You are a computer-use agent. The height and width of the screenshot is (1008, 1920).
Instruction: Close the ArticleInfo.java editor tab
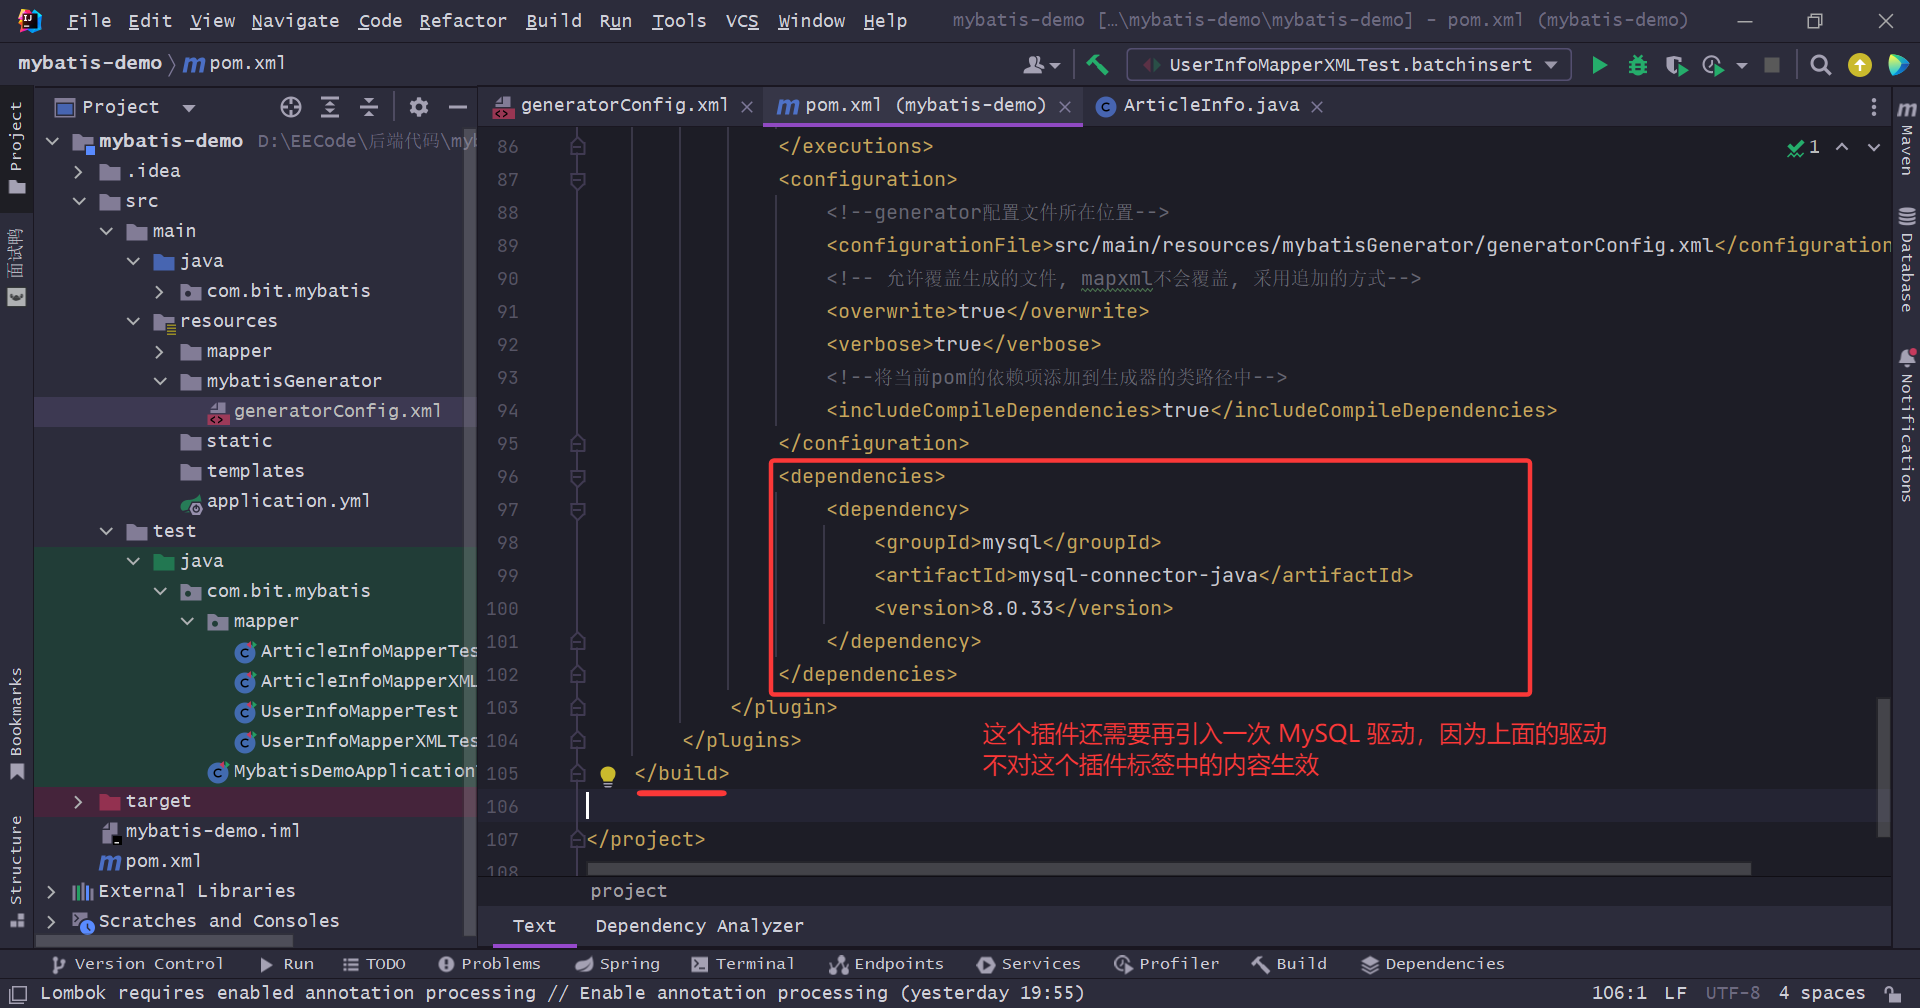point(1317,107)
